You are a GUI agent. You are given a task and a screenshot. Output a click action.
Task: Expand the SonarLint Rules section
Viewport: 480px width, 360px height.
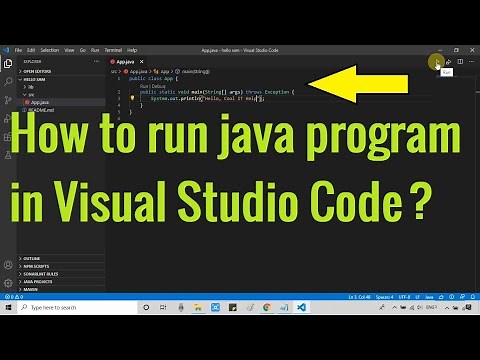[61, 274]
